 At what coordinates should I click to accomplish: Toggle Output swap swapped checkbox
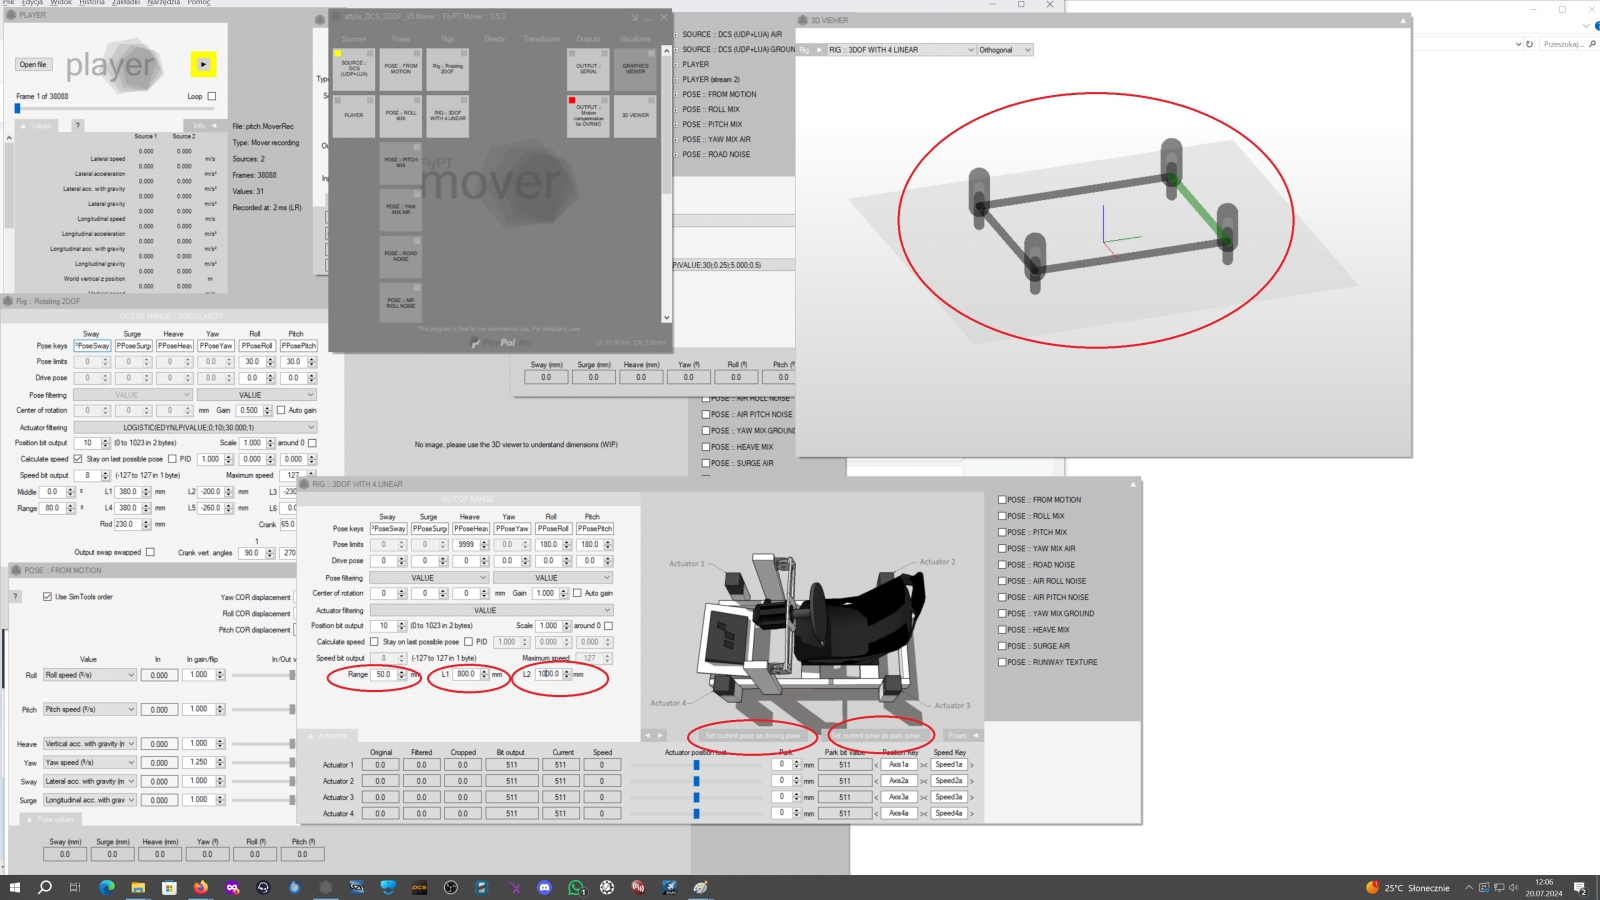coord(150,552)
